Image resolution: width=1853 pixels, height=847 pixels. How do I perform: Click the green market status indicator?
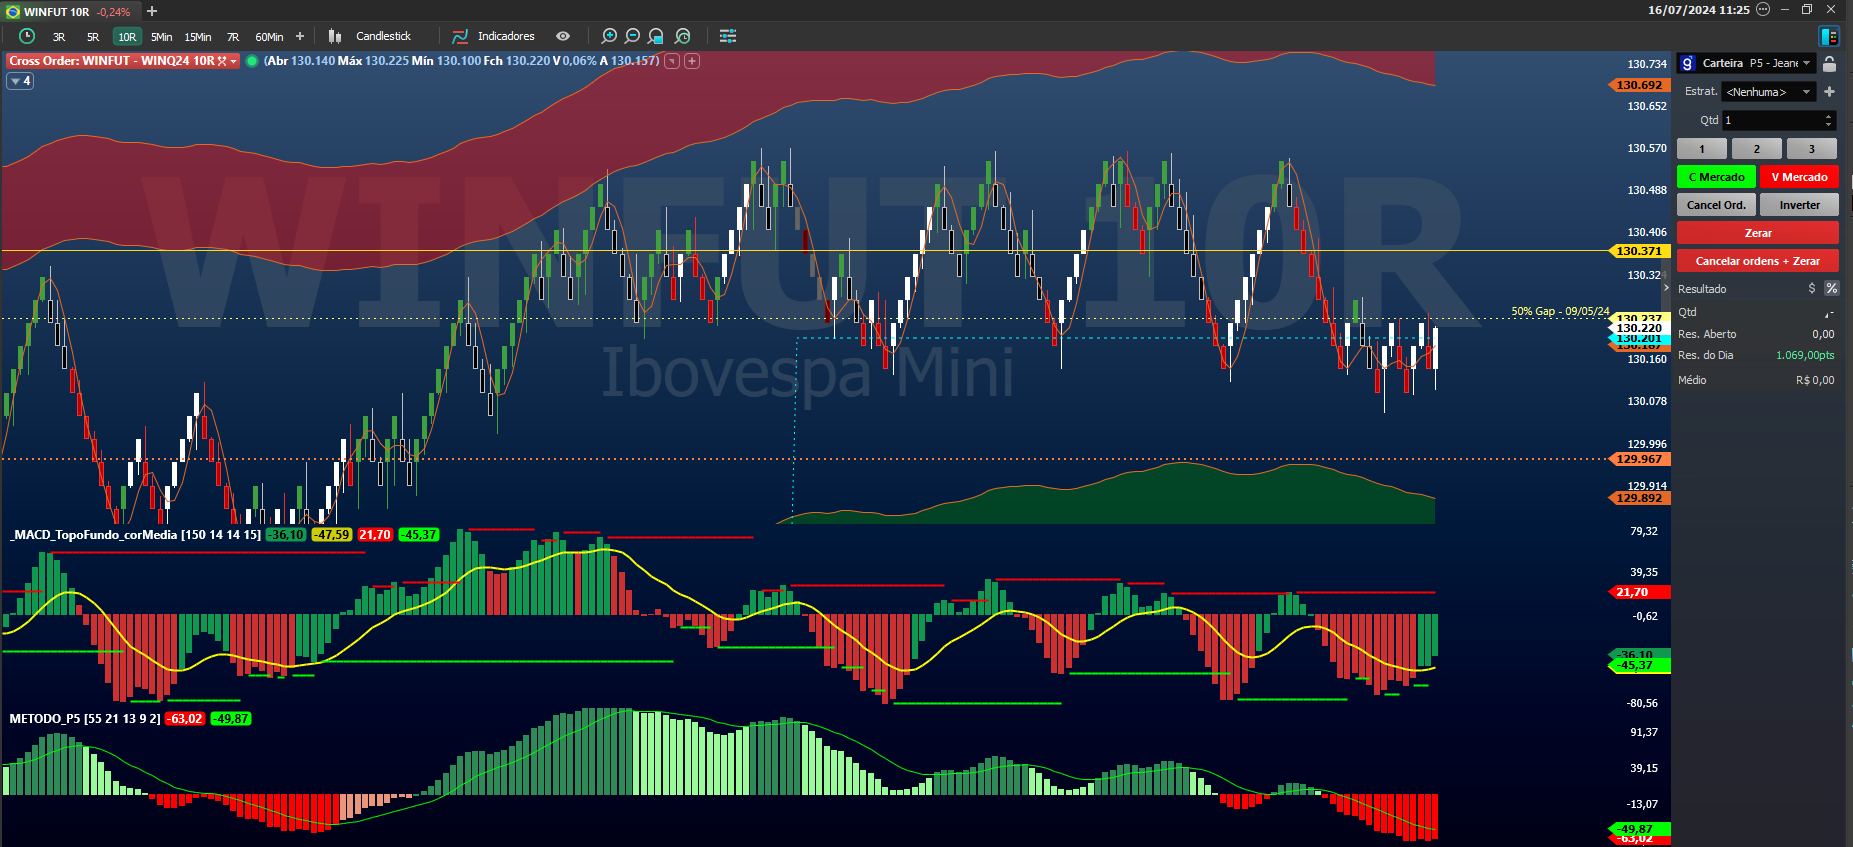pyautogui.click(x=252, y=61)
